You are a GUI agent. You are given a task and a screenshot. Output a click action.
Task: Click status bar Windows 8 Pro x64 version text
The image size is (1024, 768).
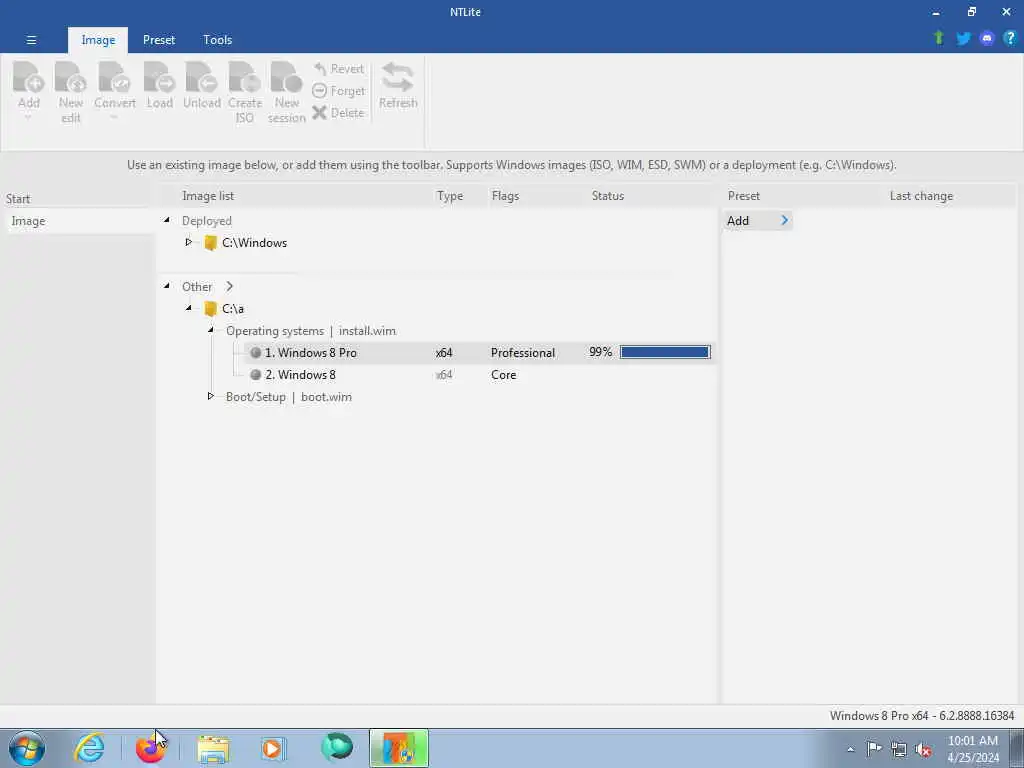coord(921,716)
